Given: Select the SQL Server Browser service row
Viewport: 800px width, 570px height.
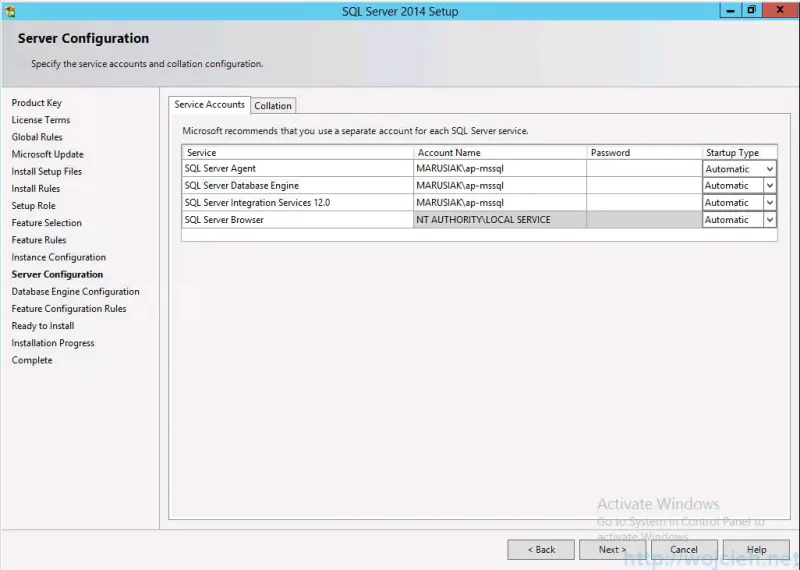Looking at the screenshot, I should point(297,219).
